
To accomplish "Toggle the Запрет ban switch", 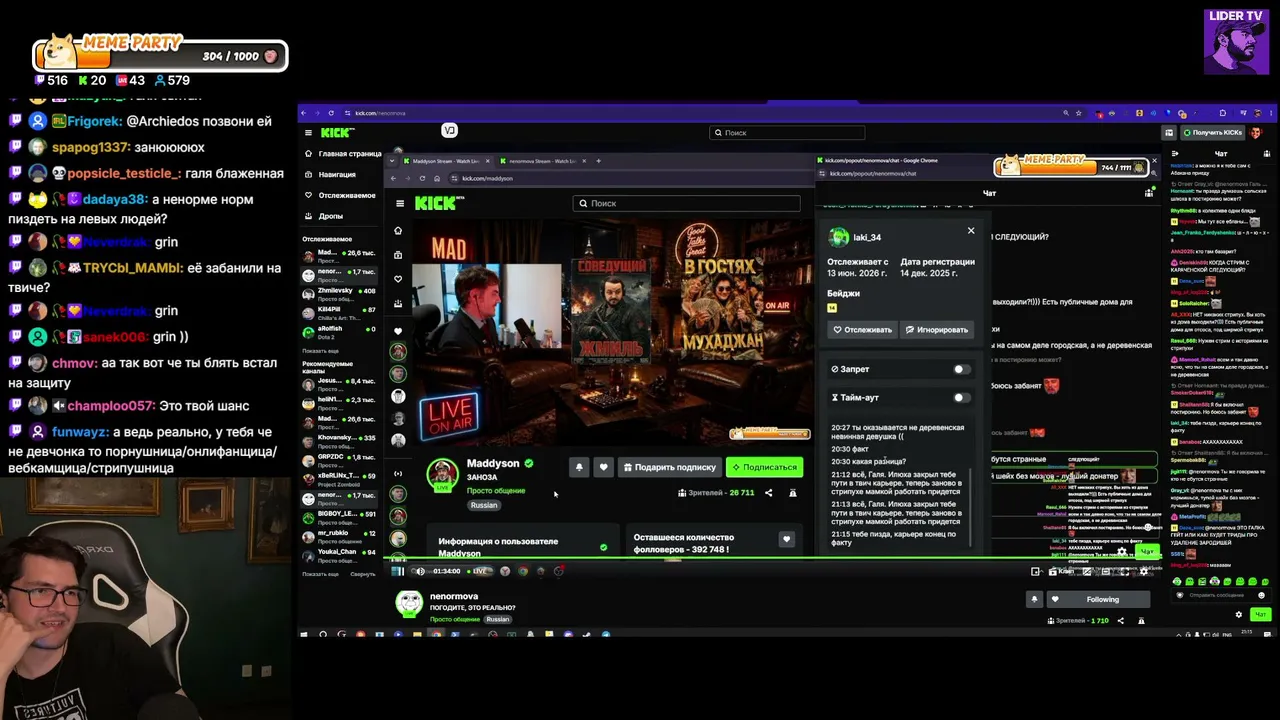I will pyautogui.click(x=961, y=369).
